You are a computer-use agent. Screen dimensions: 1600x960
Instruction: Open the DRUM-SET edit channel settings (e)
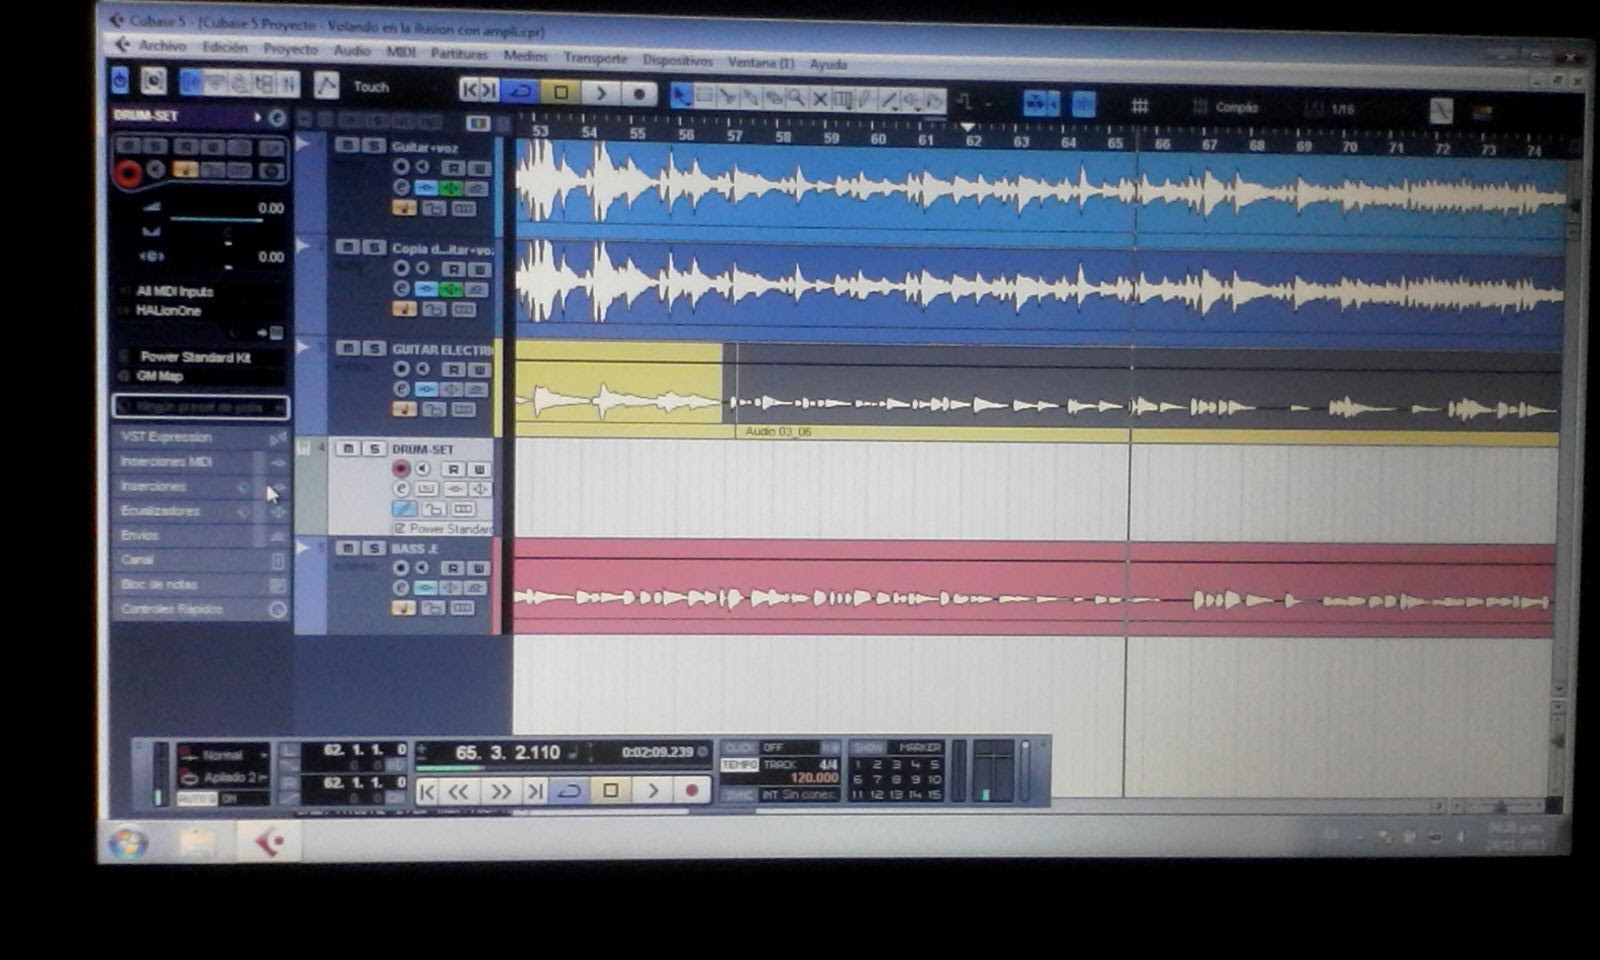point(401,489)
